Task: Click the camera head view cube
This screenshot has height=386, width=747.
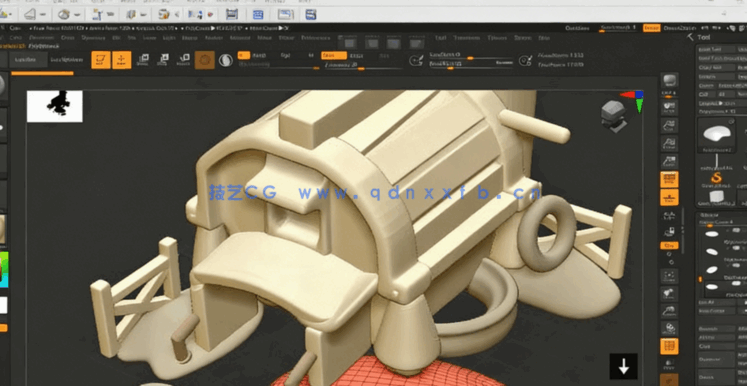Action: pos(613,115)
